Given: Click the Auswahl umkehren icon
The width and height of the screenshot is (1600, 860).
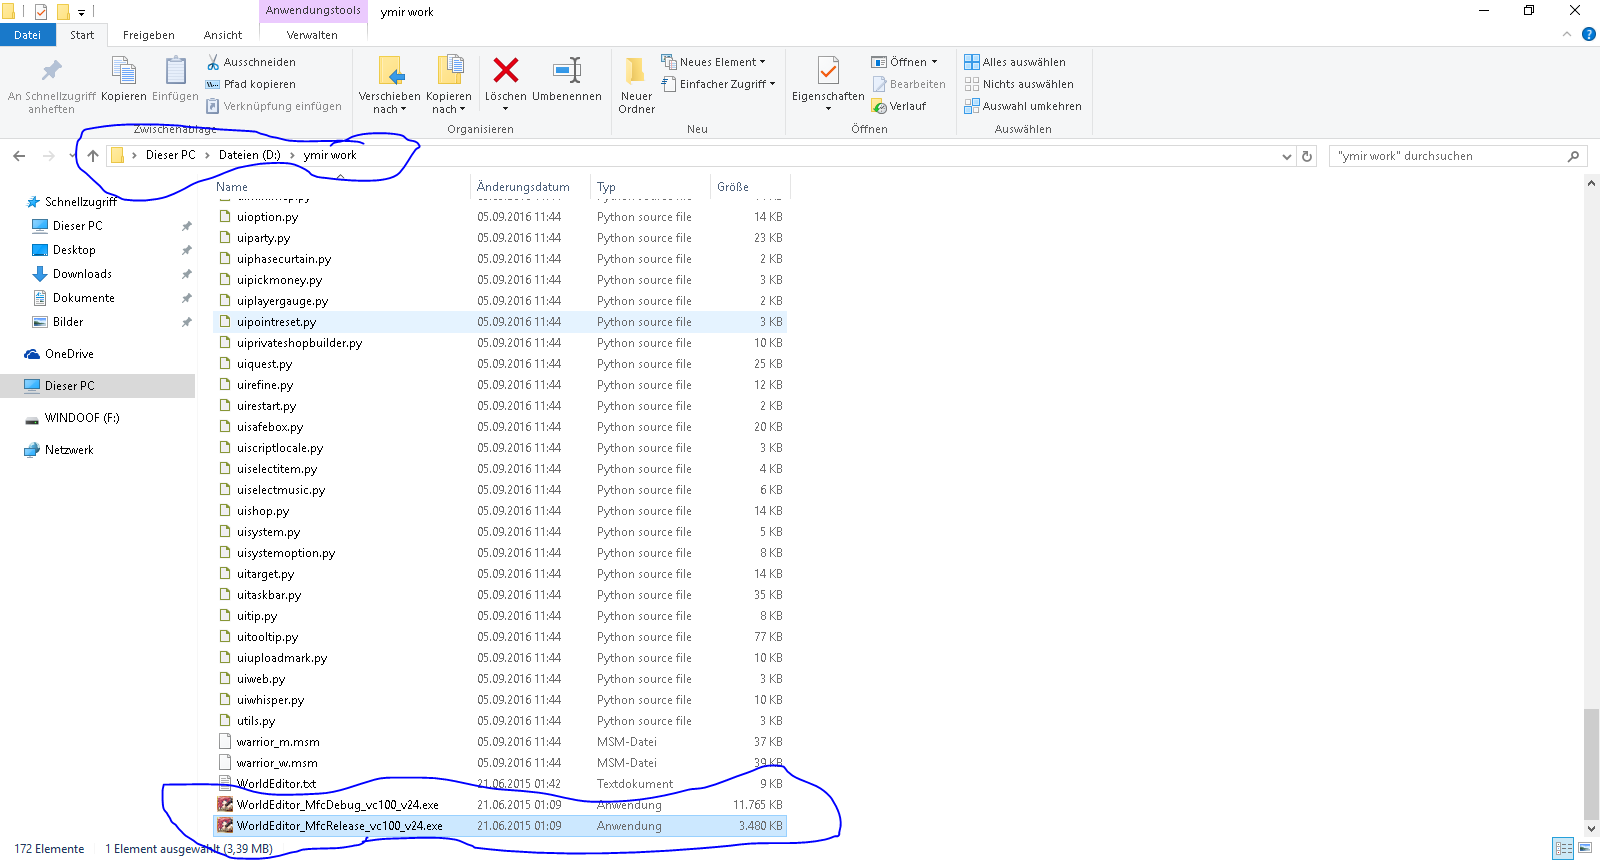Looking at the screenshot, I should pyautogui.click(x=971, y=106).
